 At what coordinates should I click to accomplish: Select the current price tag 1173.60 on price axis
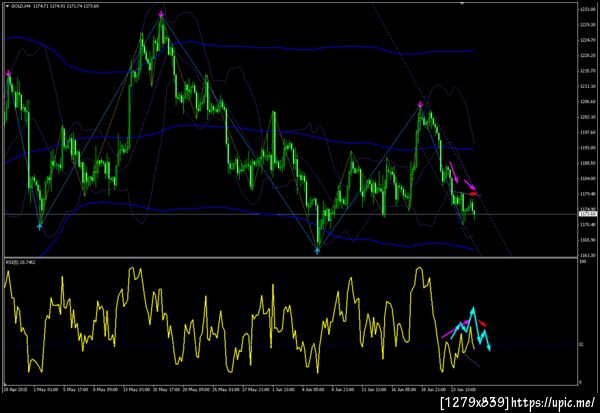tap(588, 214)
